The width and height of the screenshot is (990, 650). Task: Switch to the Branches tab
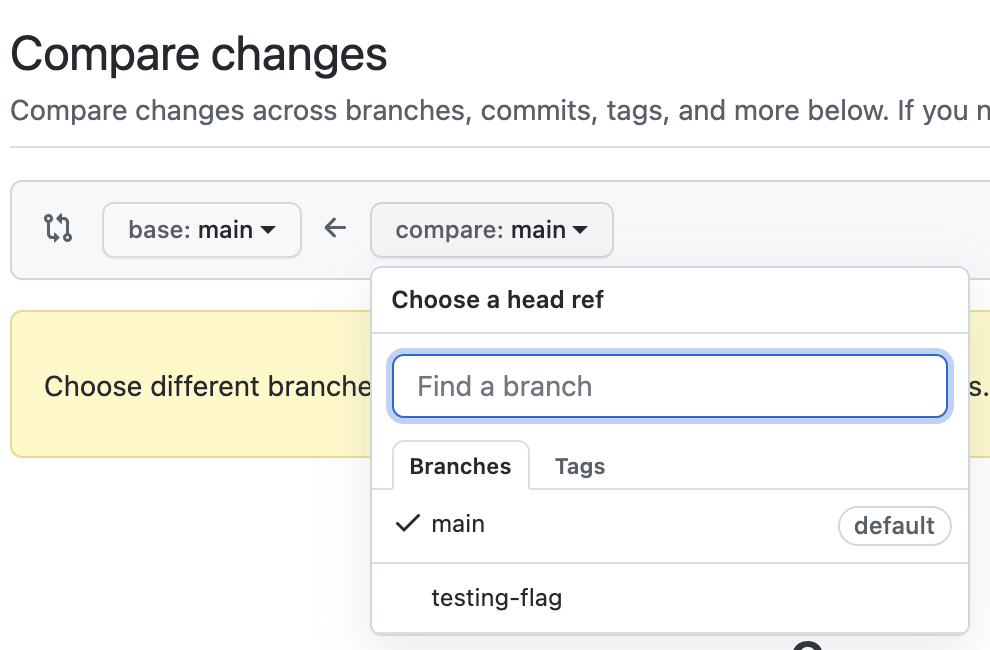point(460,466)
